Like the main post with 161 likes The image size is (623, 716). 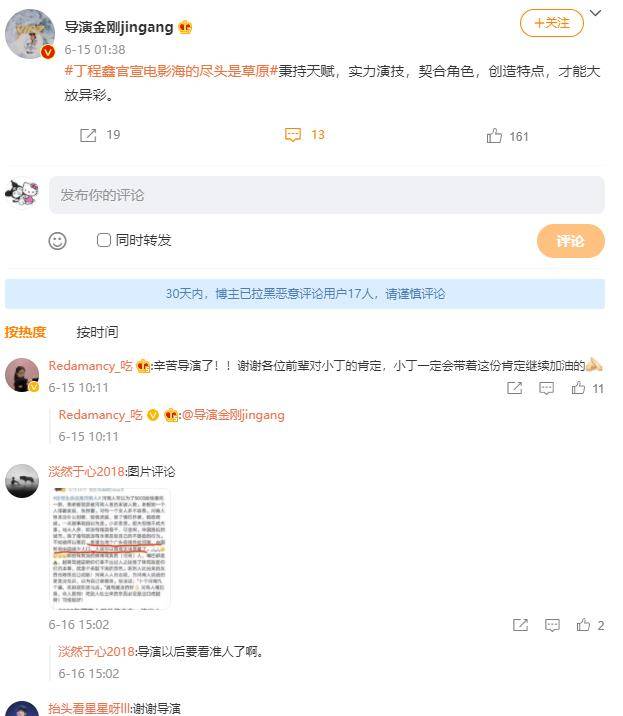click(x=494, y=136)
